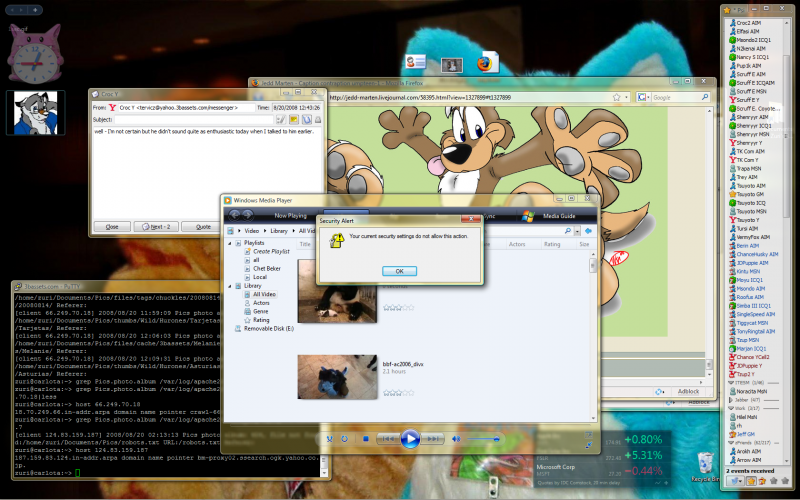Open the Now Playing tab

tap(290, 214)
